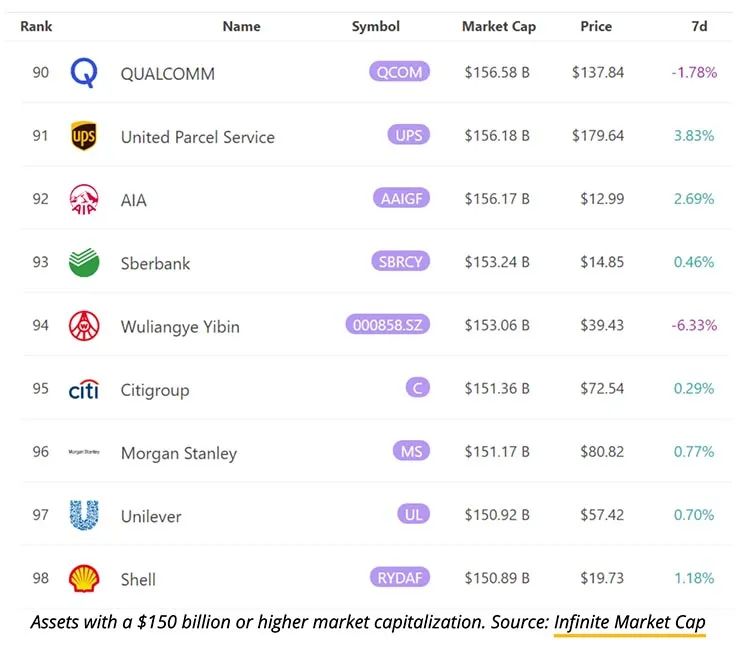Click the QUALCOMM logo icon
Screen dimensions: 750x652
click(84, 73)
